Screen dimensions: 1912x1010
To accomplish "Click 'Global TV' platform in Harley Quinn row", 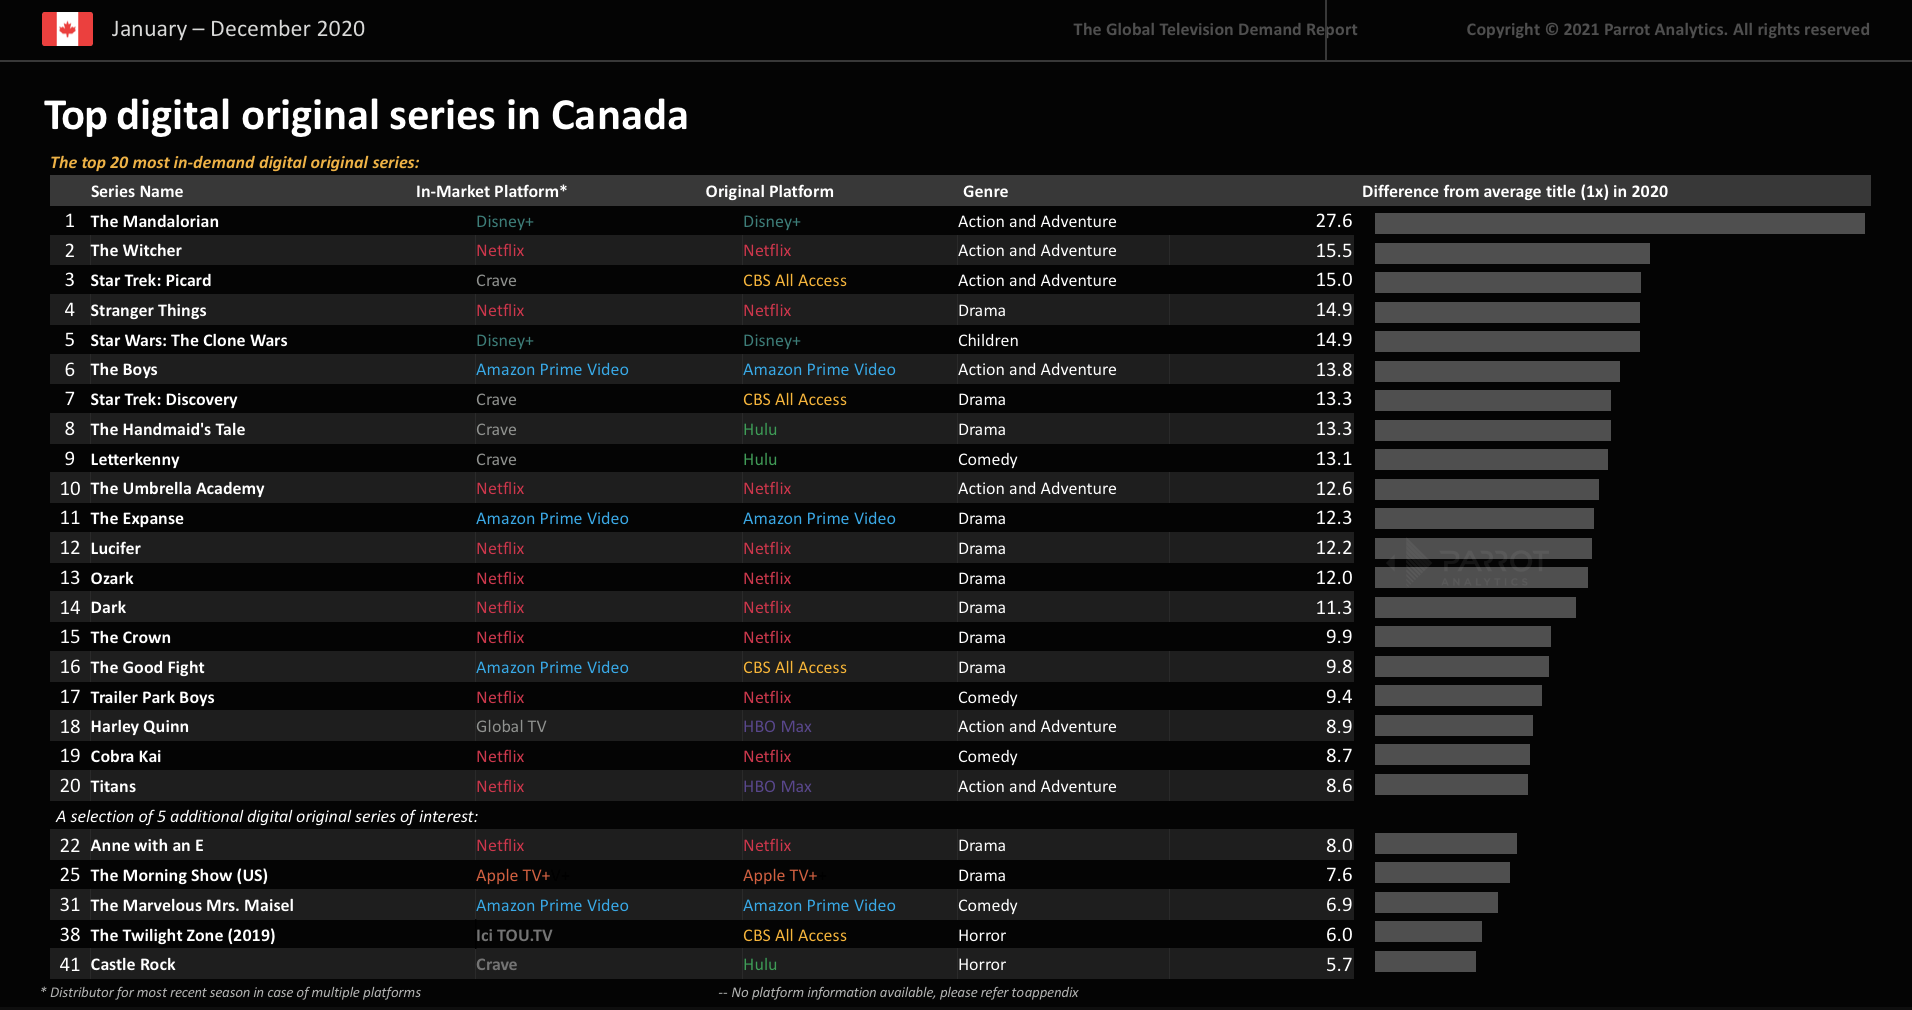I will pos(511,726).
